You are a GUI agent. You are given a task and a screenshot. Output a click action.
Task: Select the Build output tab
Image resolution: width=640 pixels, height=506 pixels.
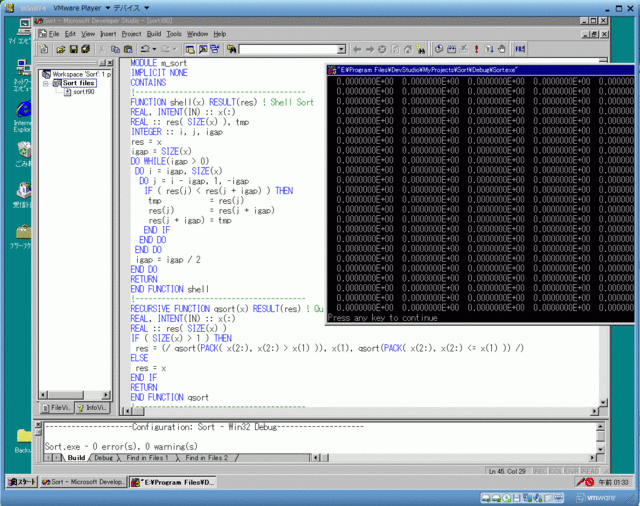pyautogui.click(x=76, y=458)
